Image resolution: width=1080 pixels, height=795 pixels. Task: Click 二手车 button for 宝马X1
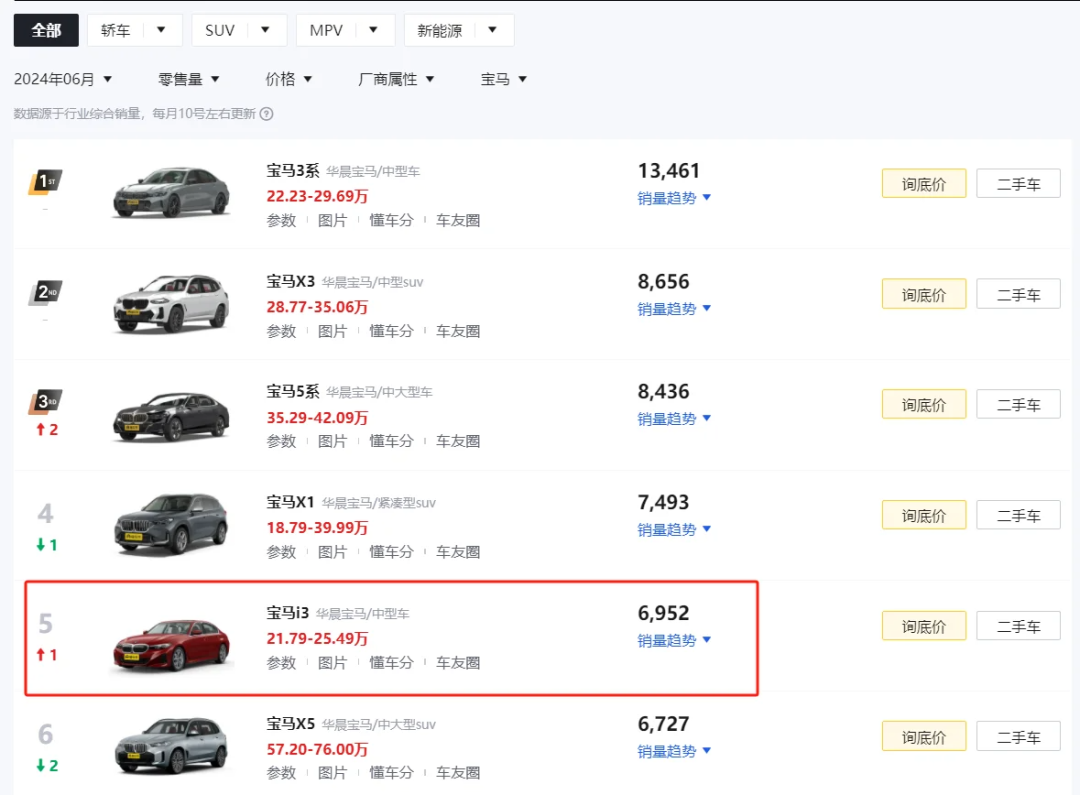pyautogui.click(x=1018, y=516)
